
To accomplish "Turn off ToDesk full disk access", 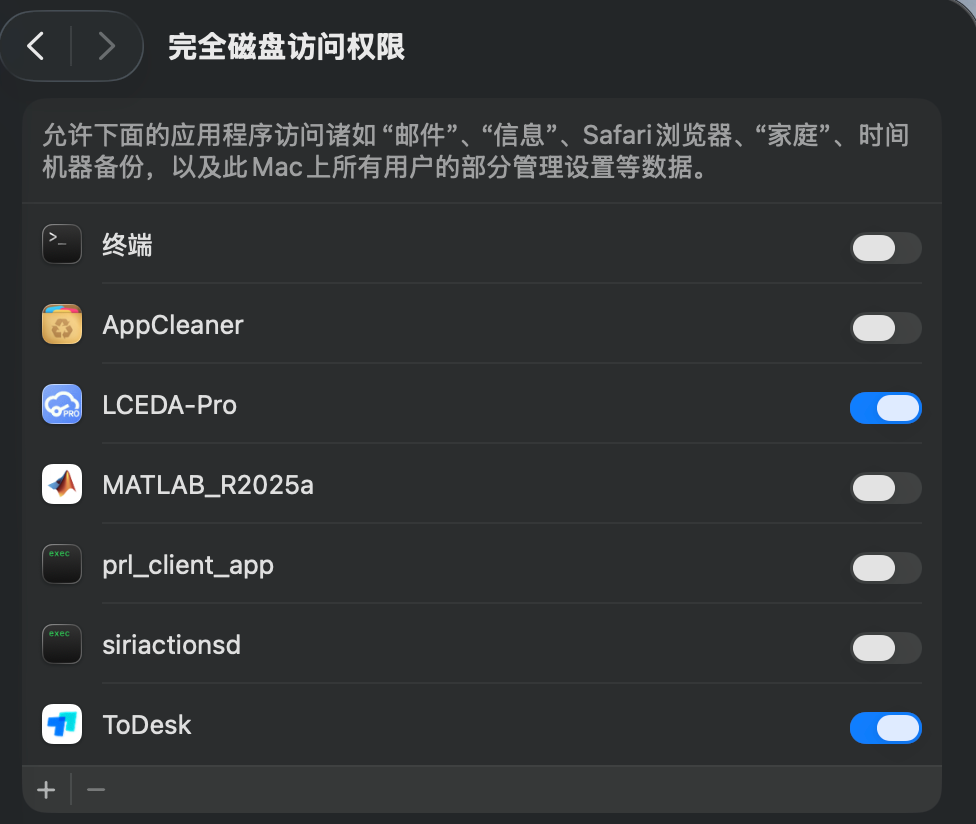I will [x=885, y=728].
